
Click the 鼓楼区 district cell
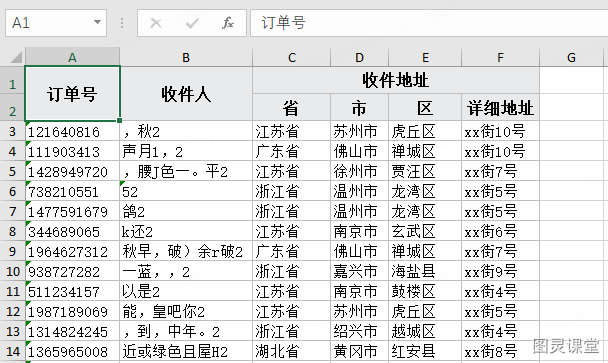425,291
